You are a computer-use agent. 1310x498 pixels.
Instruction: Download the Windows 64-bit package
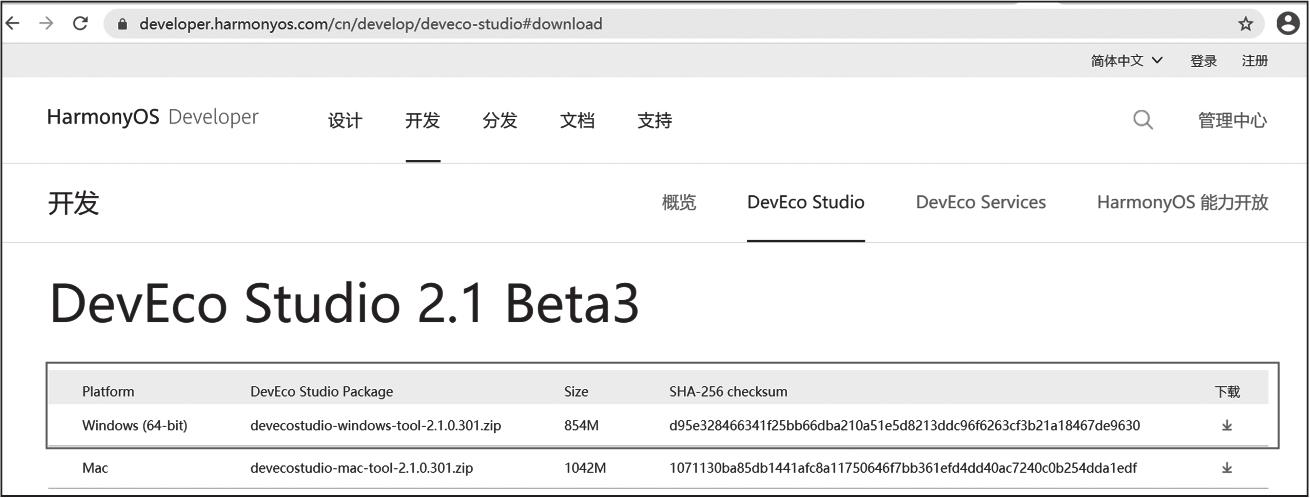coord(1227,426)
